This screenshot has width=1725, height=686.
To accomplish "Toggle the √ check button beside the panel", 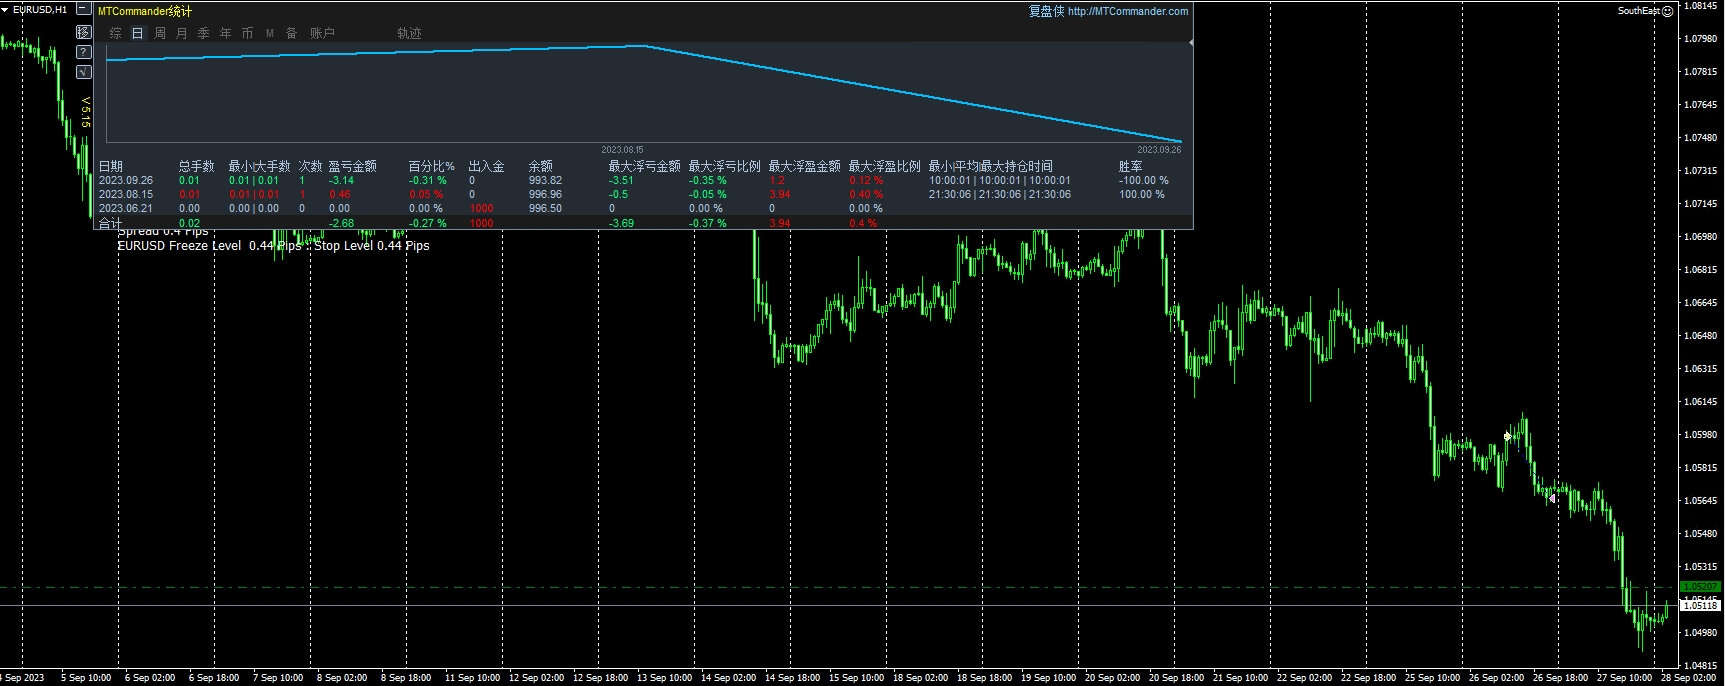I will point(84,72).
